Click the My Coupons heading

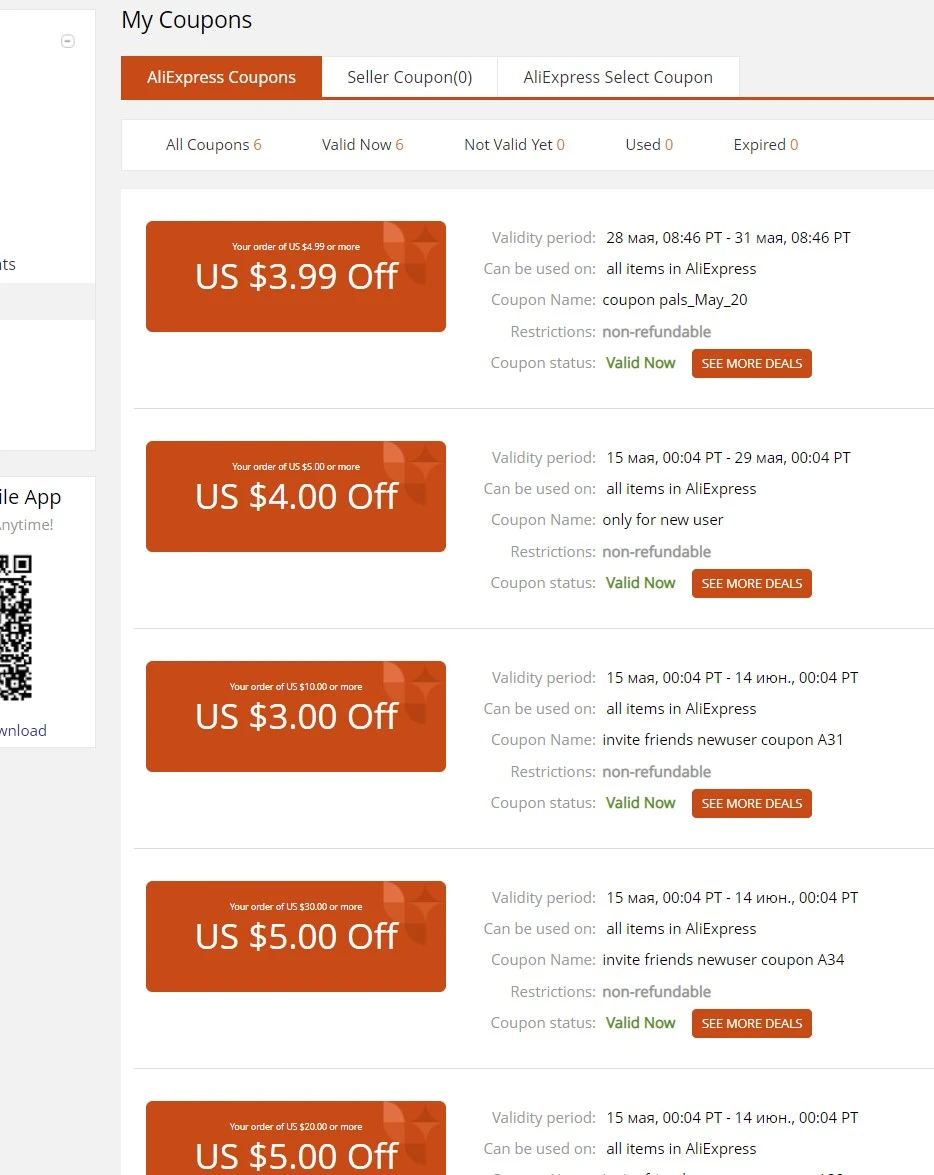coord(187,20)
